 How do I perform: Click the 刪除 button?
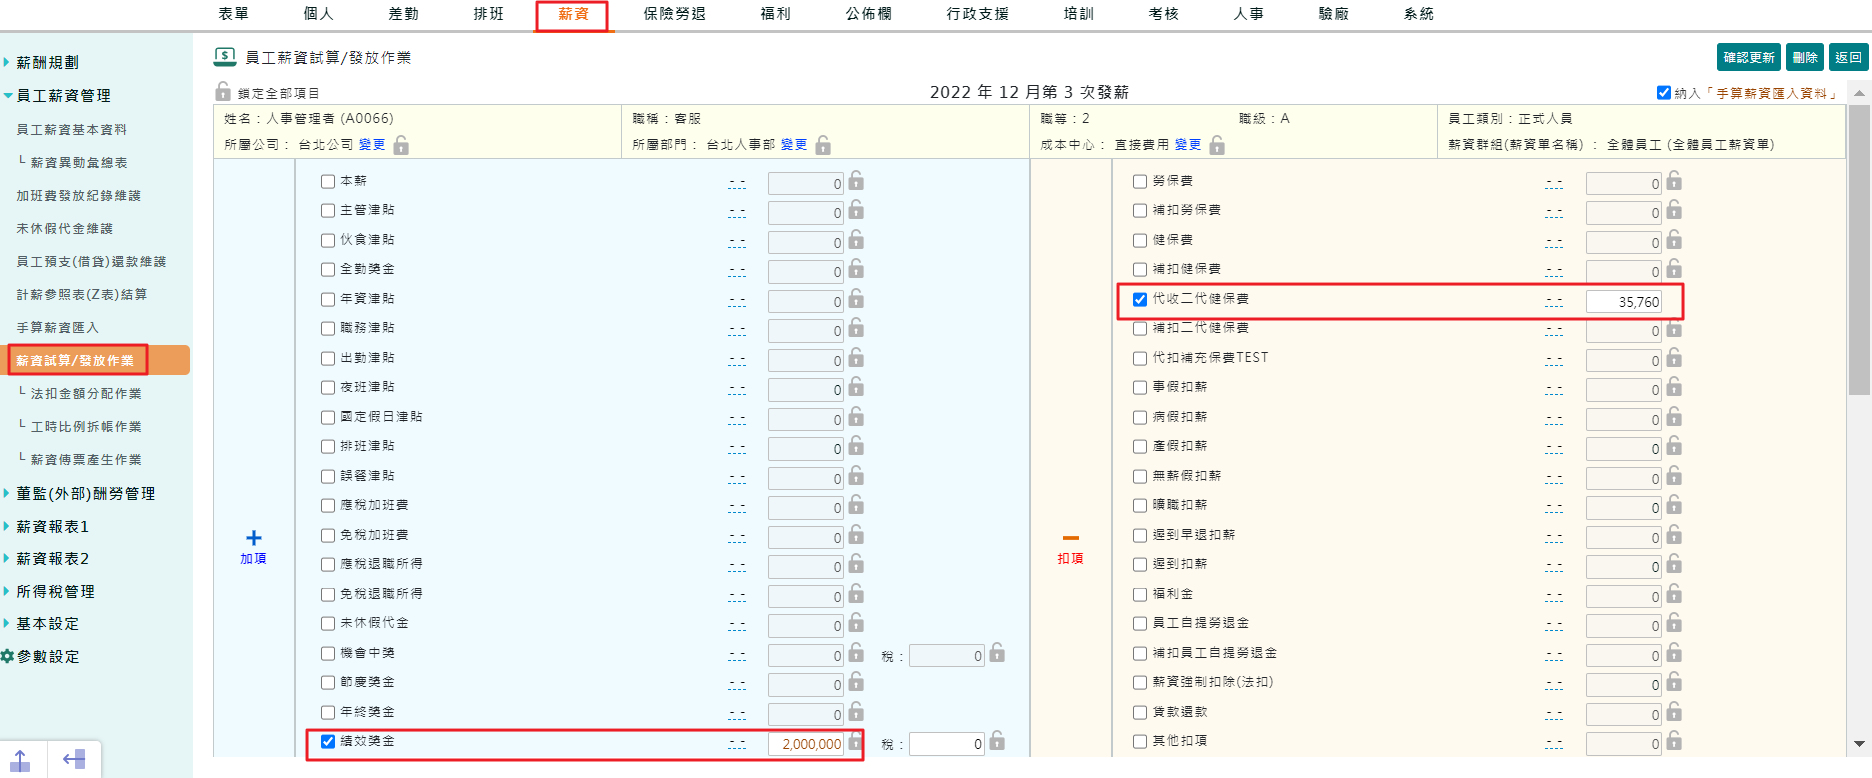1805,58
